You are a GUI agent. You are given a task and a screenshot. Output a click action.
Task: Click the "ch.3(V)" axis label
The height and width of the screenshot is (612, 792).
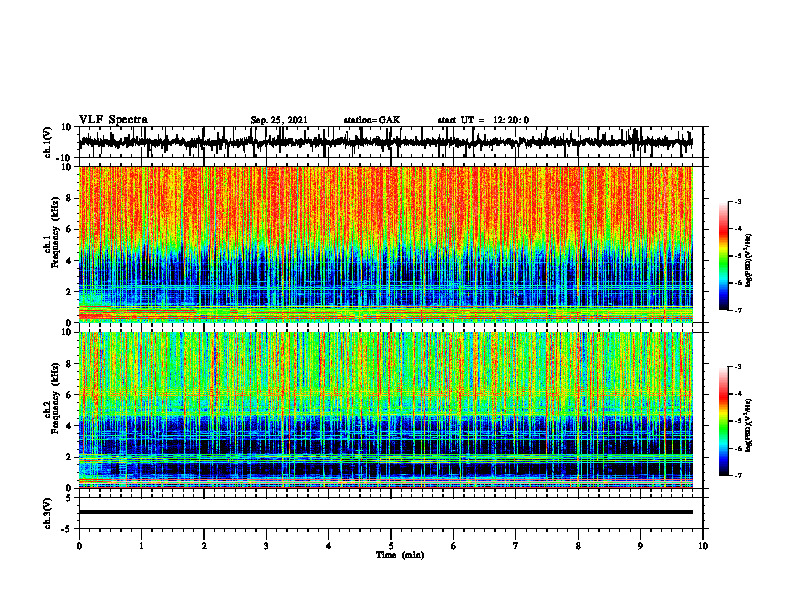47,513
